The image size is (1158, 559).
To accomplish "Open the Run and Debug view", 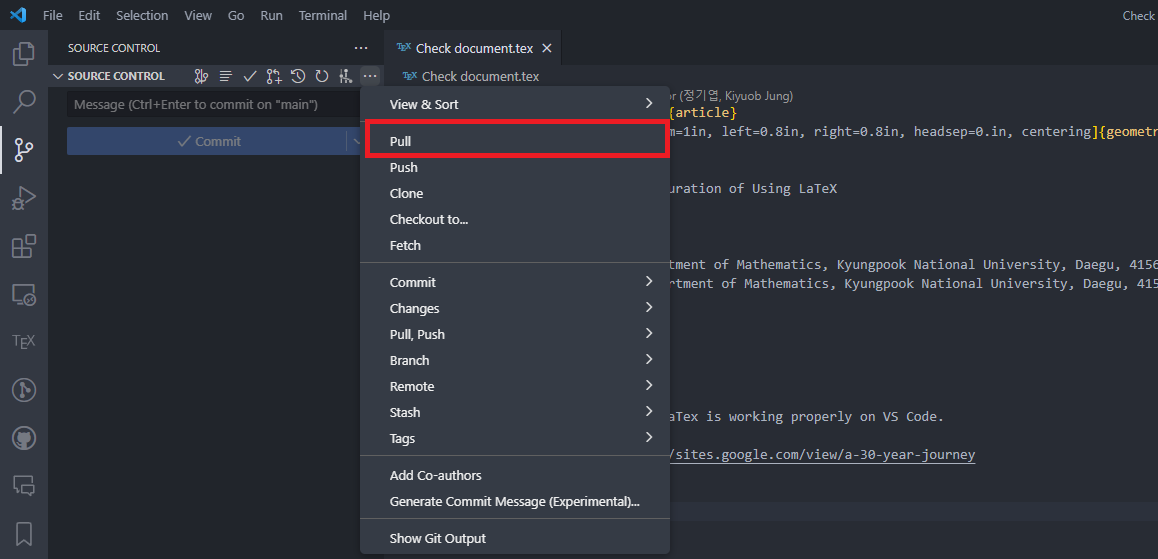I will click(x=24, y=198).
